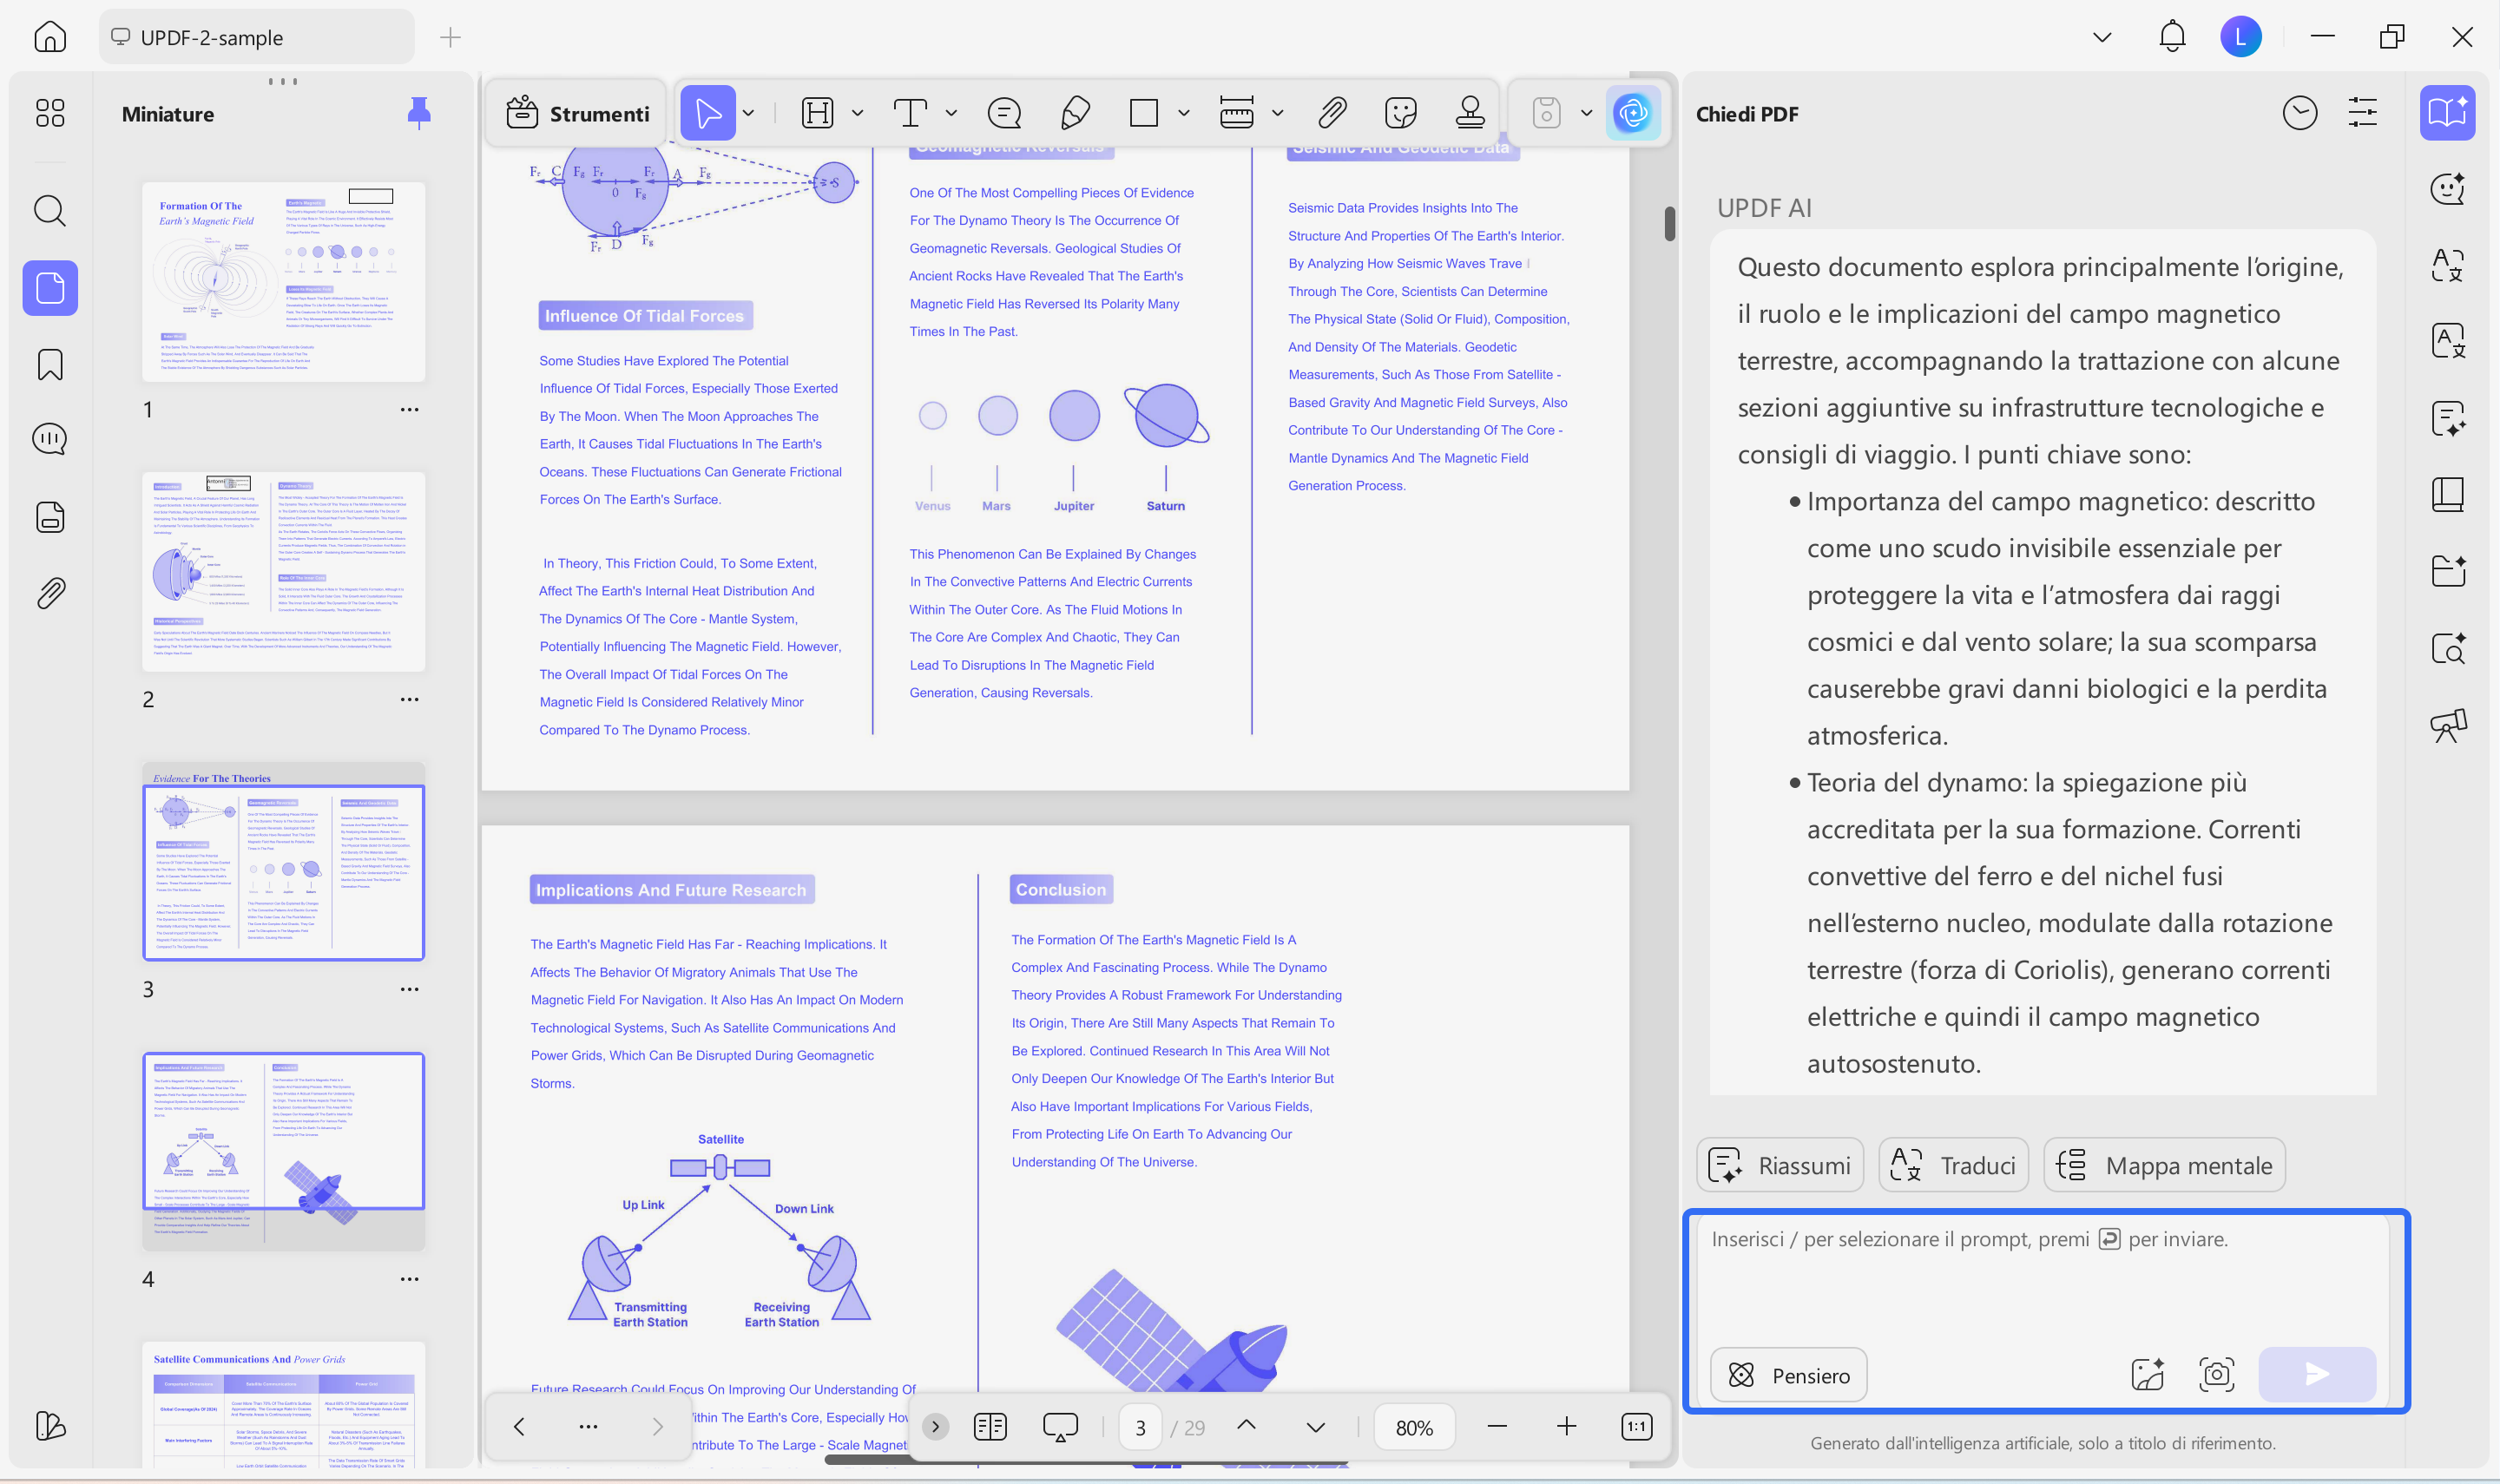Open the sticker tool

click(1401, 113)
